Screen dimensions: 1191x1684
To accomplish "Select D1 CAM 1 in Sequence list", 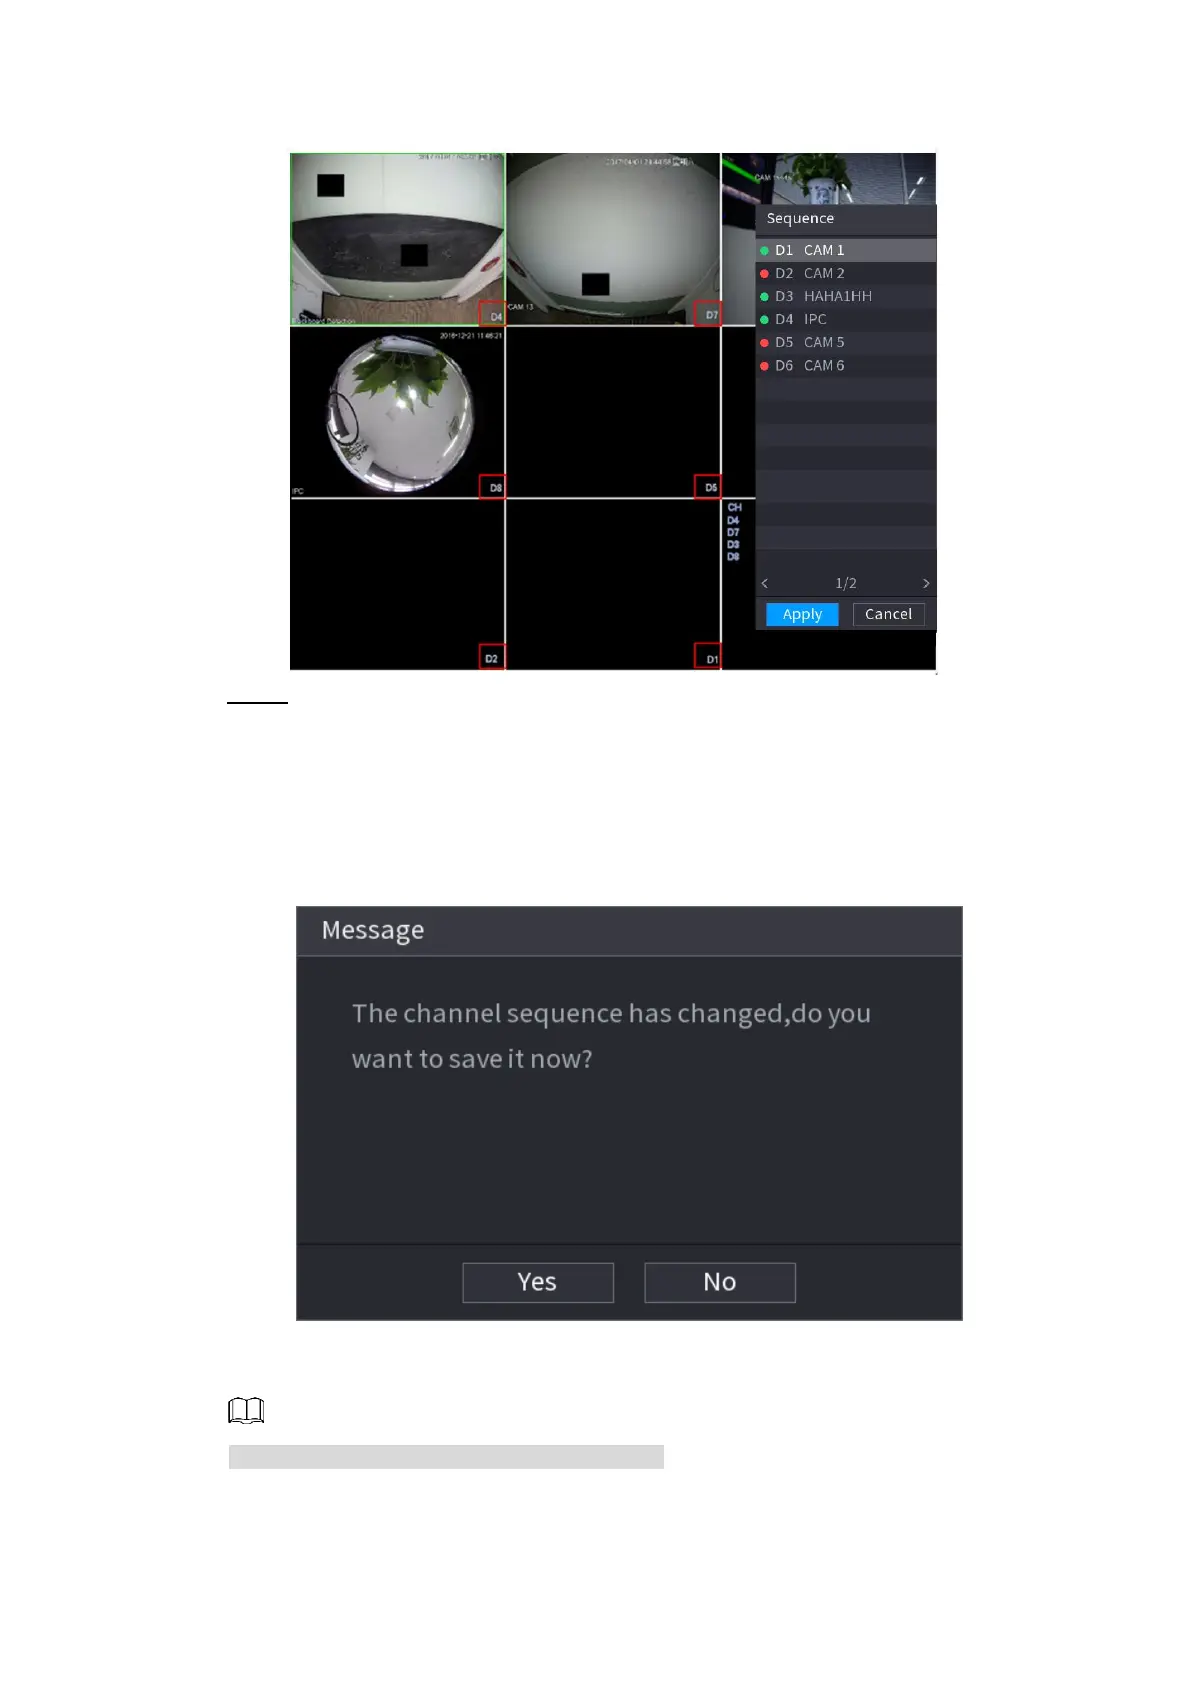I will (846, 250).
